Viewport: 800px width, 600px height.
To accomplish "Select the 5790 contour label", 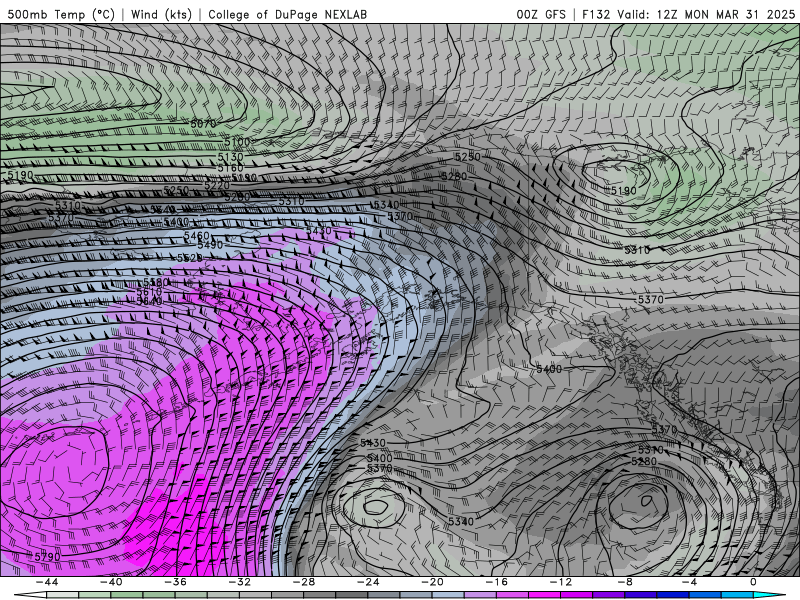I will (47, 557).
